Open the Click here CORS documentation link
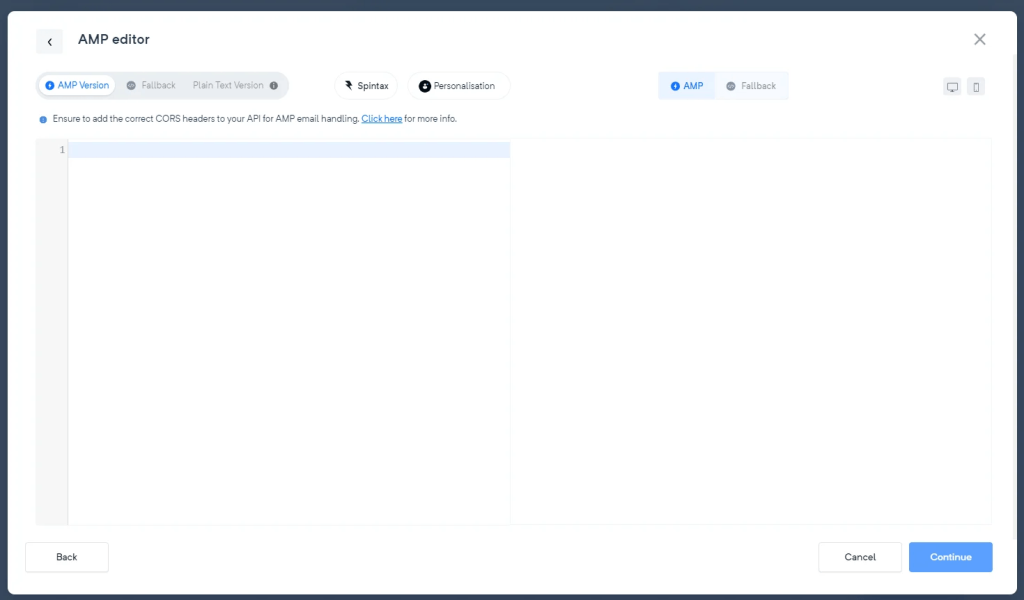Viewport: 1024px width, 600px height. [x=381, y=118]
